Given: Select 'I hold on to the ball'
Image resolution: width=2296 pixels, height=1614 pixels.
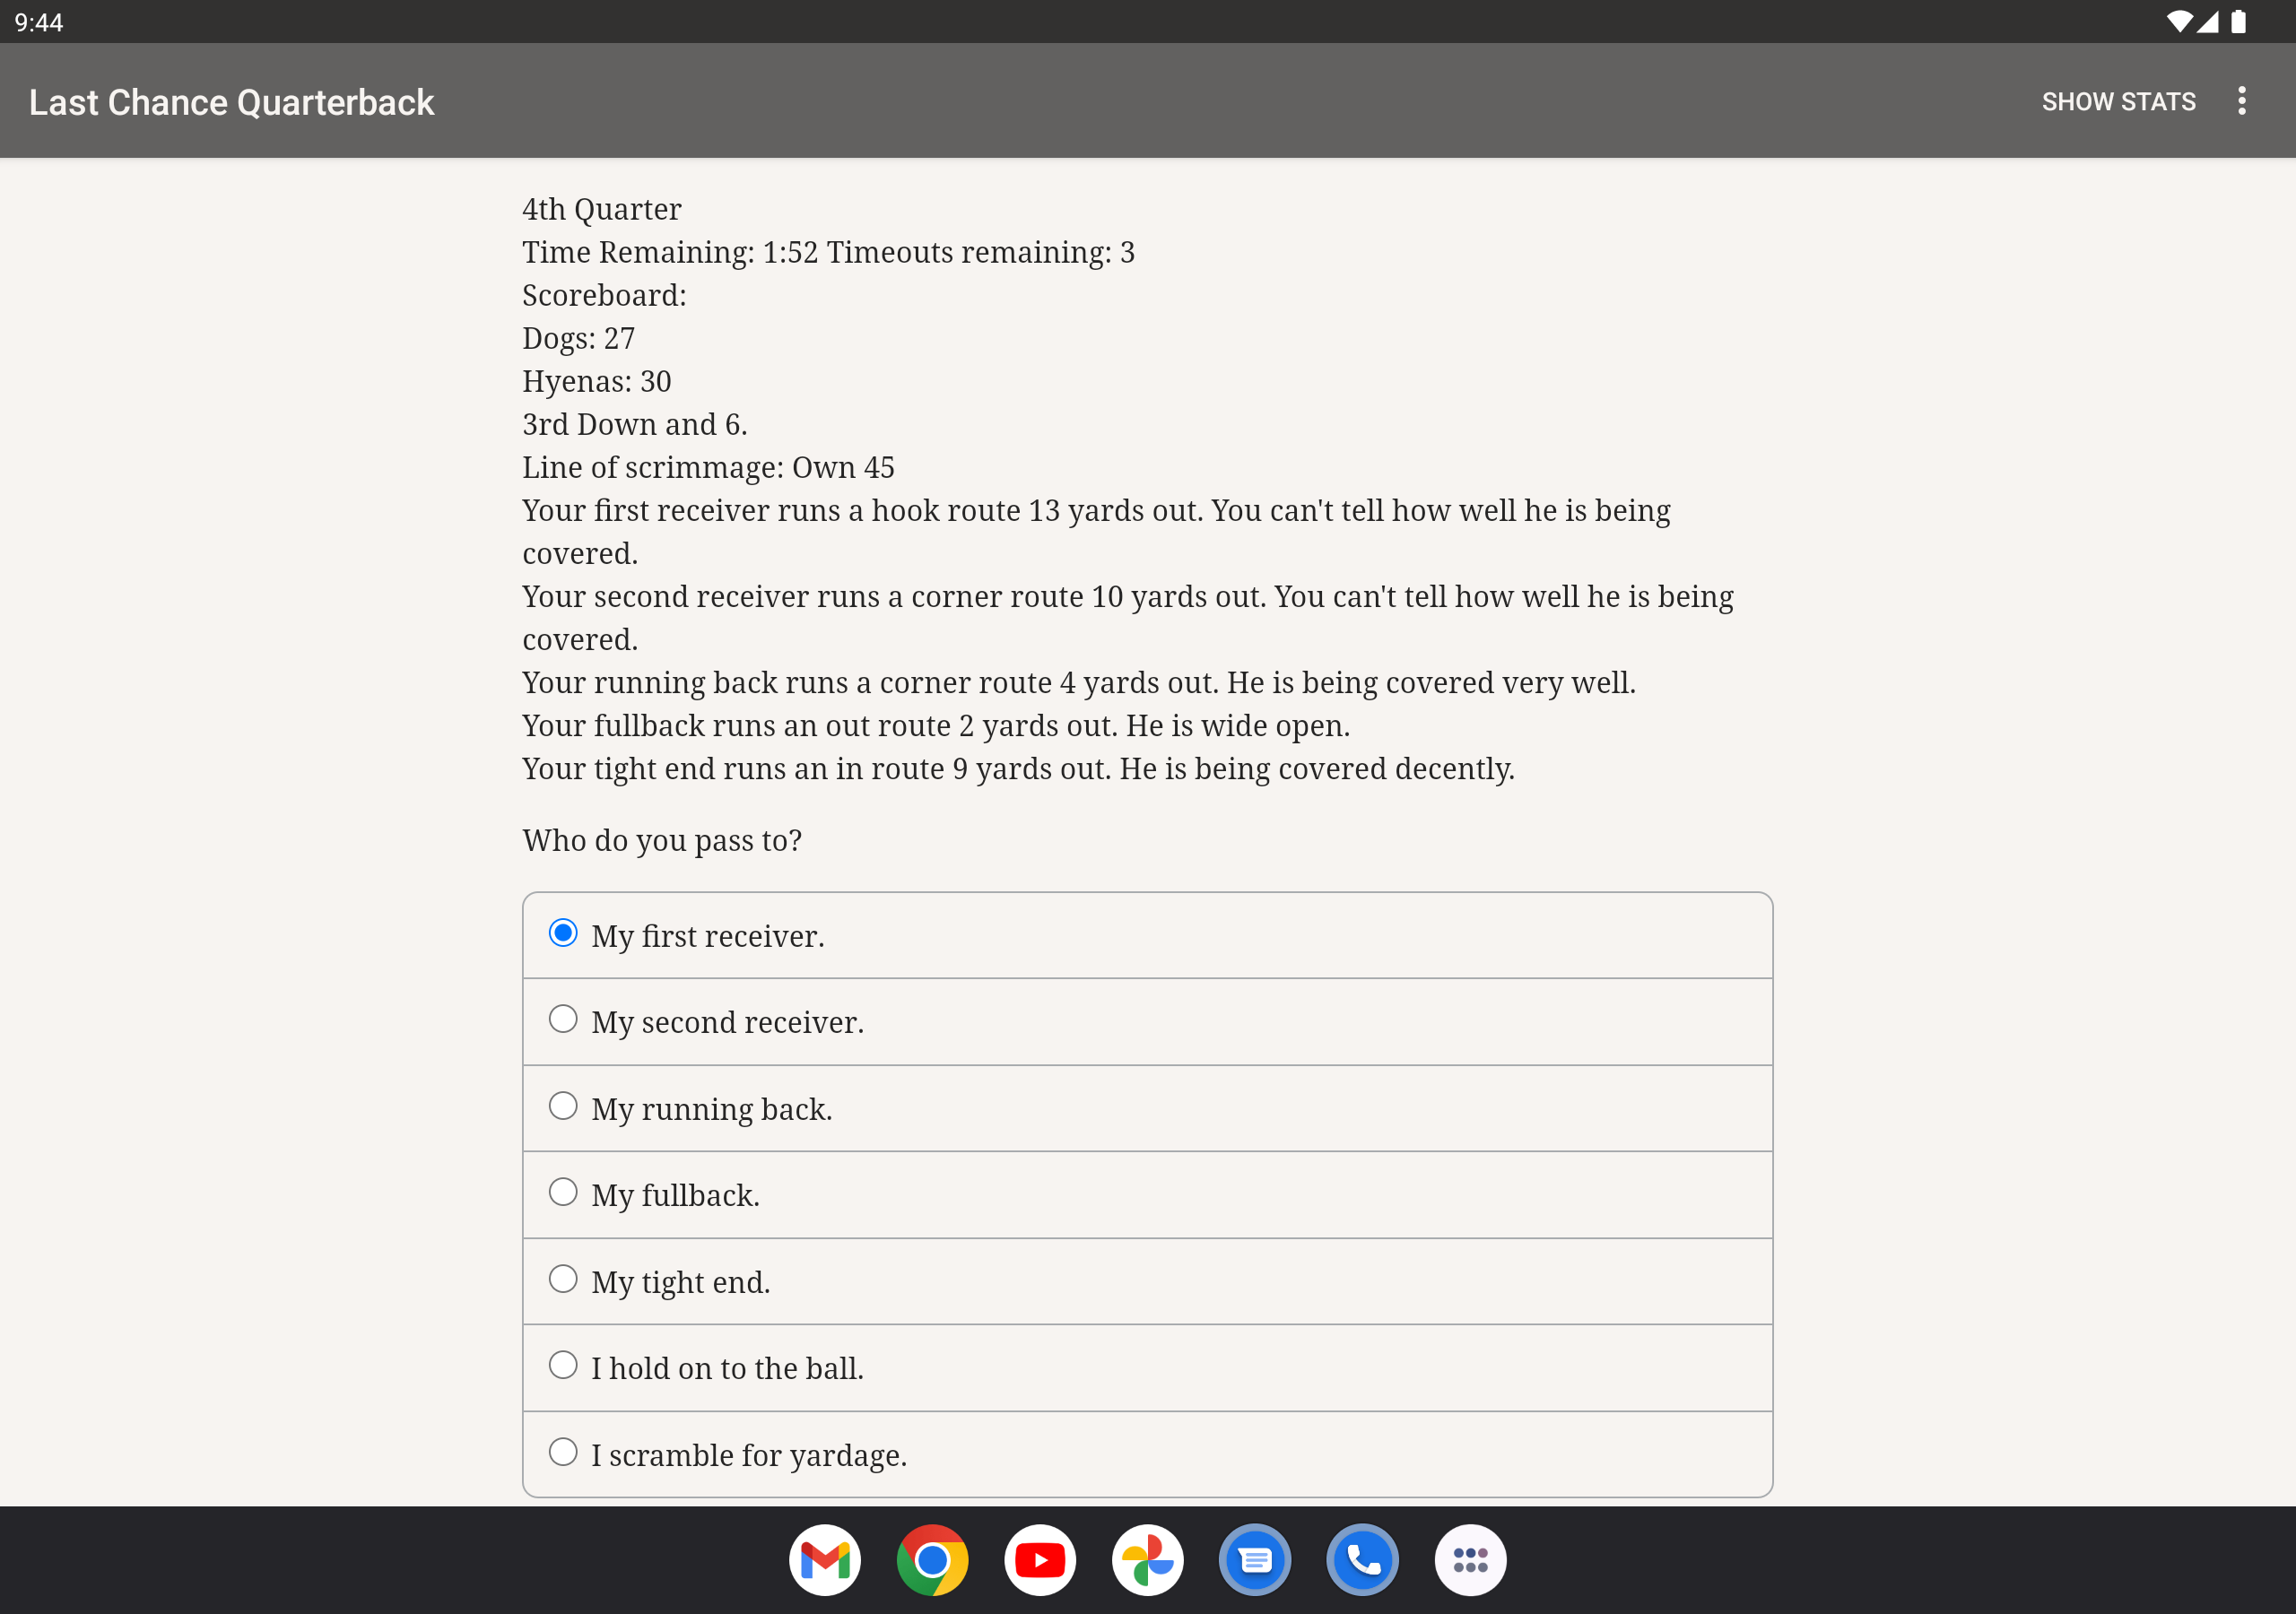Looking at the screenshot, I should 563,1365.
